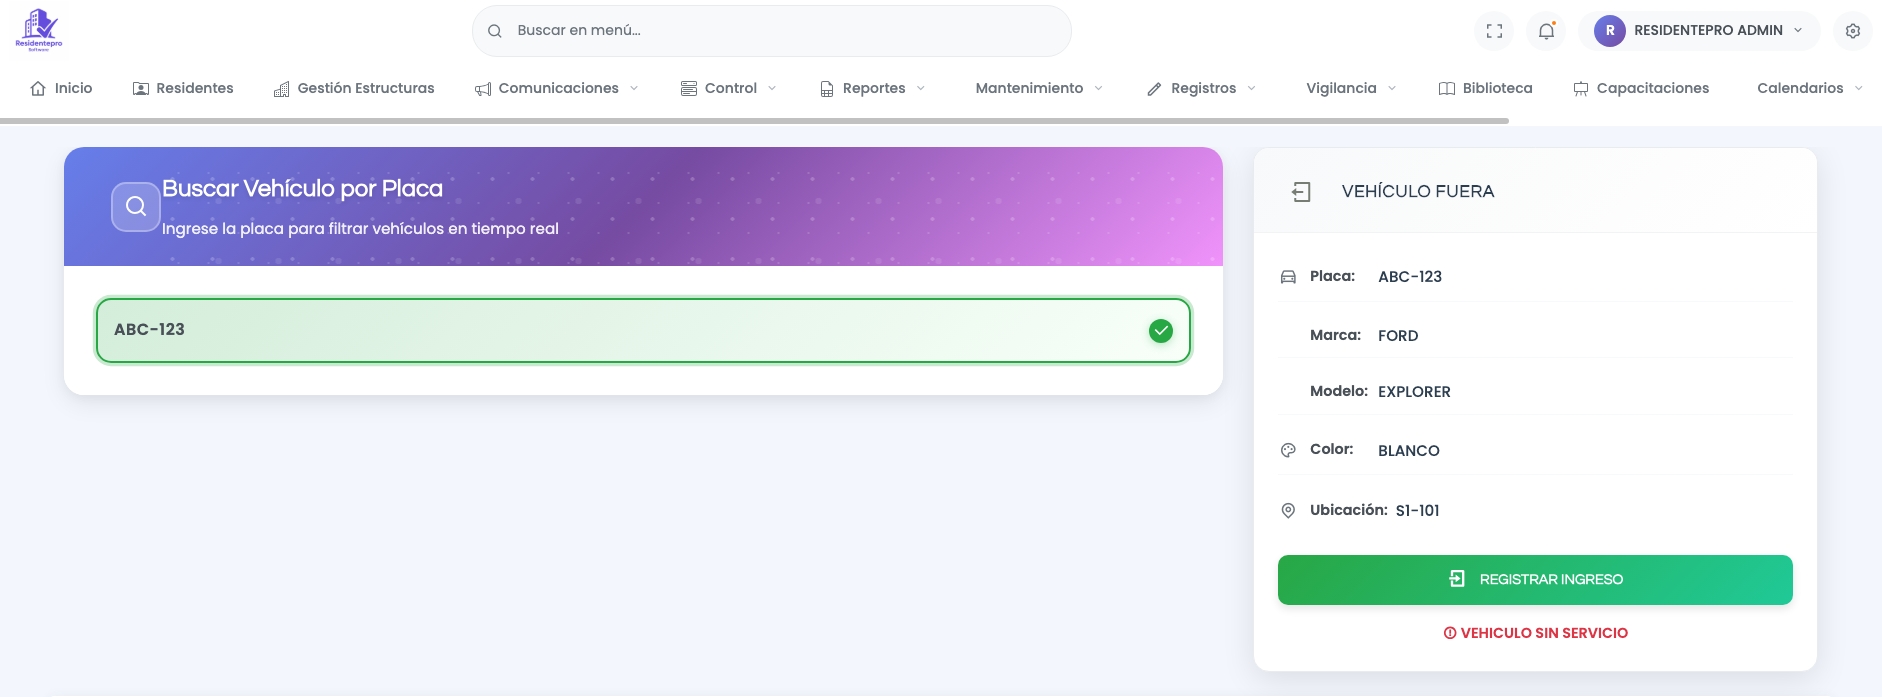Toggle fullscreen mode icon
This screenshot has width=1882, height=697.
(x=1494, y=31)
